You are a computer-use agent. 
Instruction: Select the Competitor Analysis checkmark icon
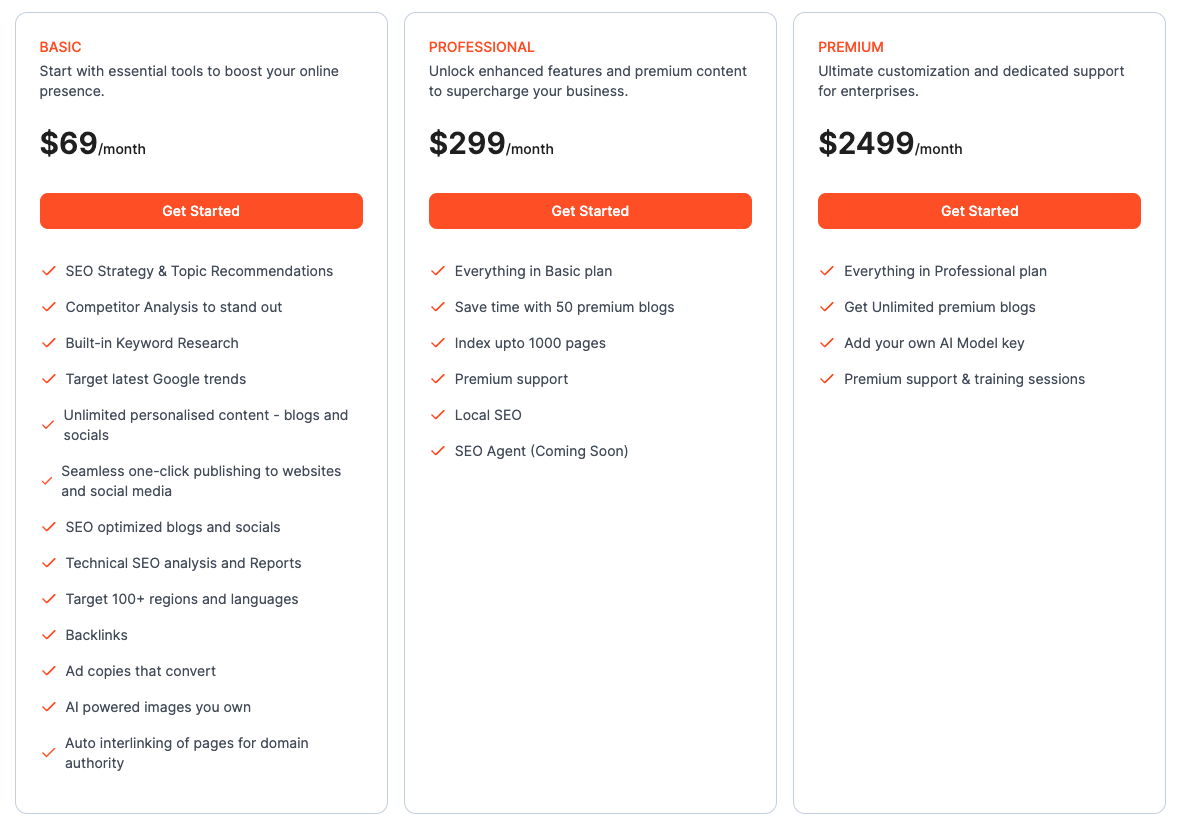point(49,307)
